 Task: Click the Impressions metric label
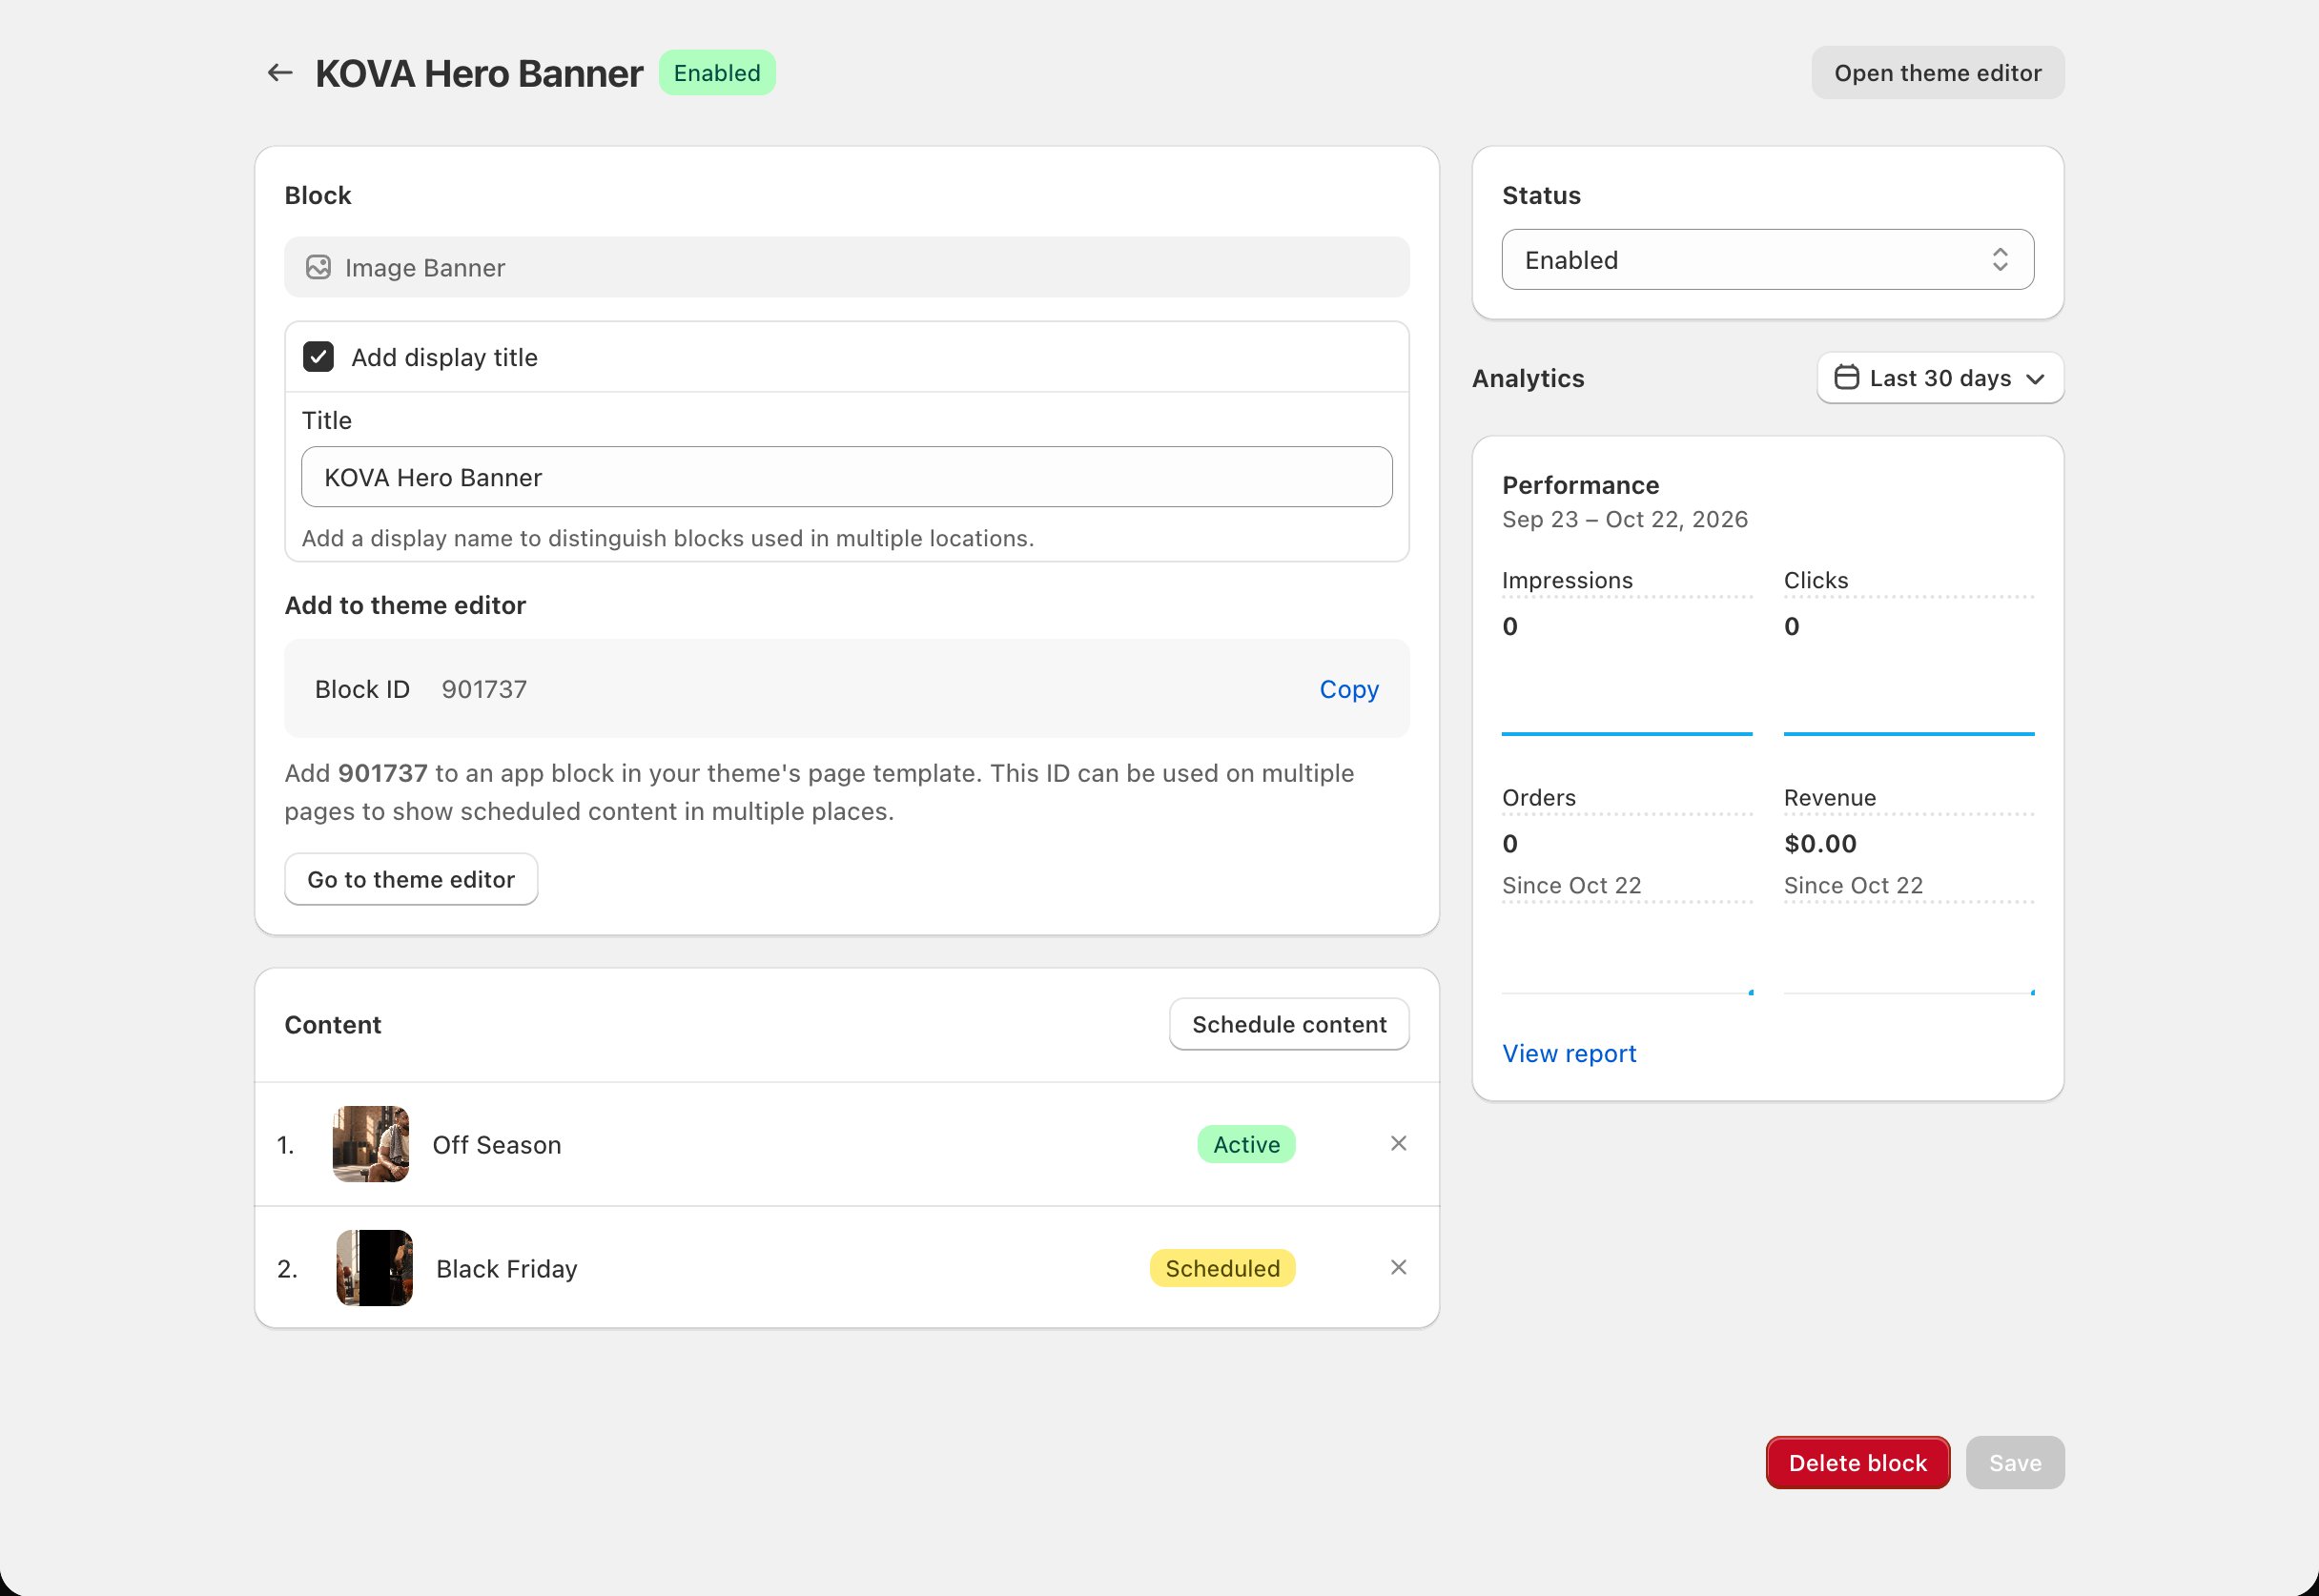[x=1567, y=580]
